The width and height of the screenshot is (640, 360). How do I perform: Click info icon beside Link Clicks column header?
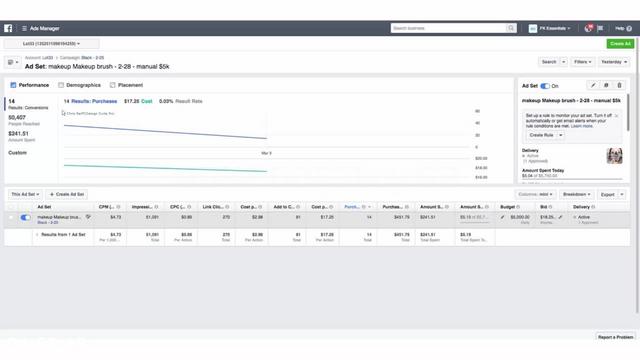point(227,207)
